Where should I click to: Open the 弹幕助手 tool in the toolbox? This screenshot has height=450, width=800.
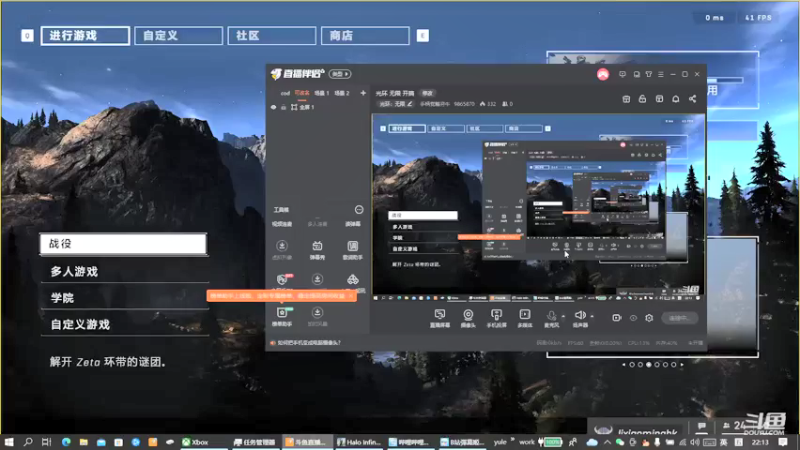click(x=282, y=316)
